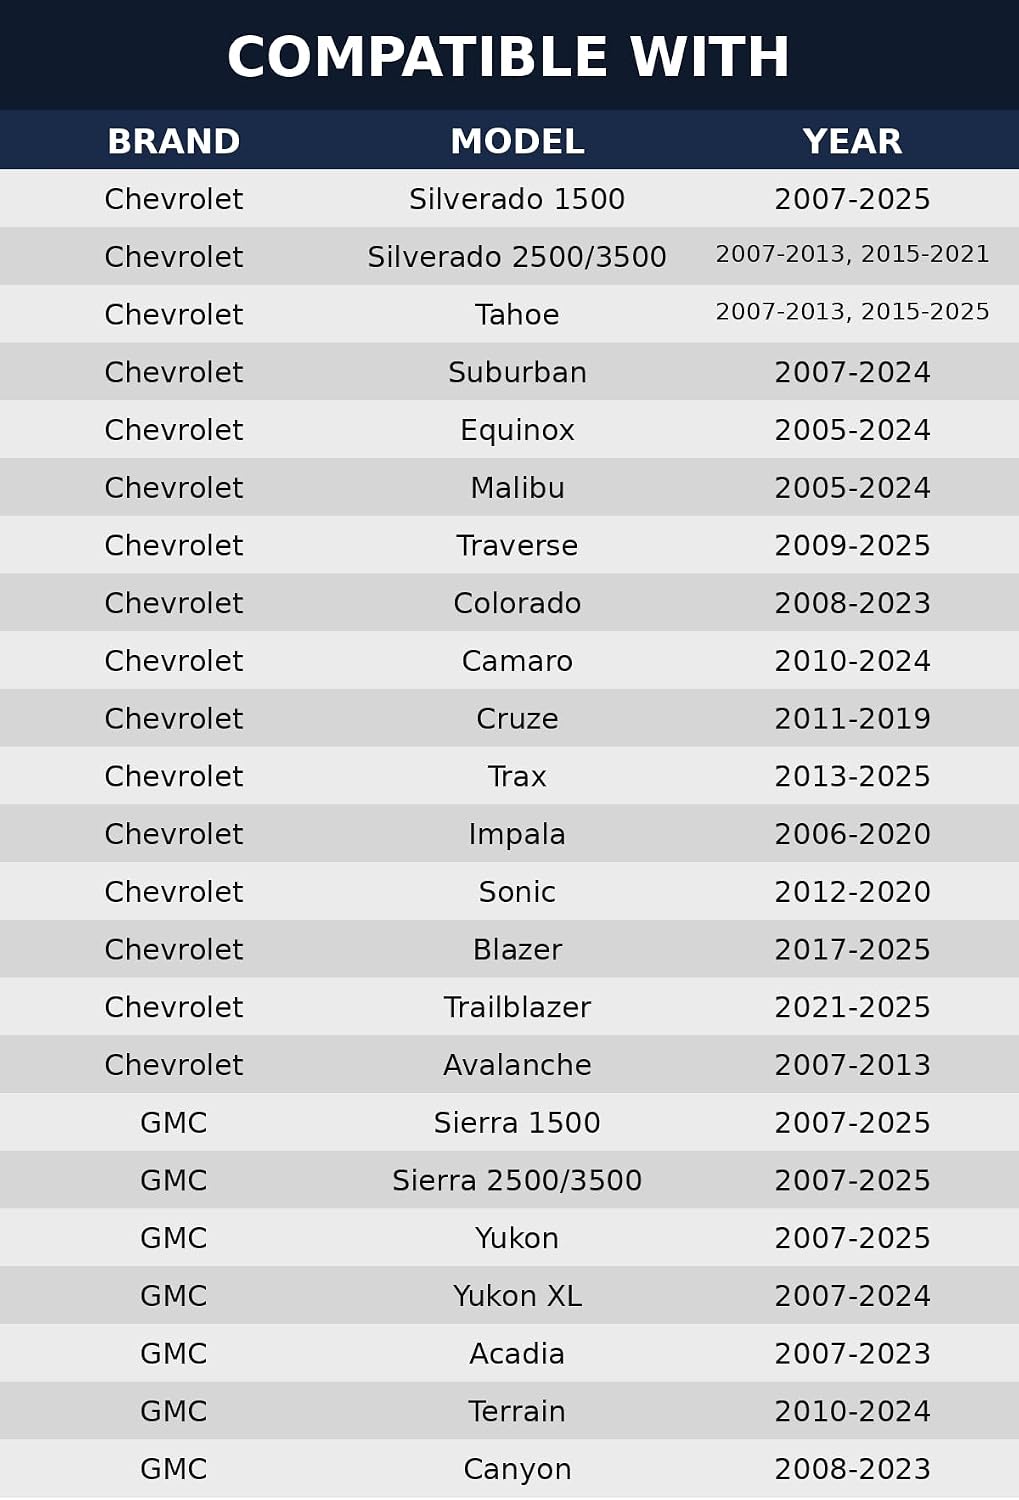Screen dimensions: 1019x1500
Task: Click the Suburban year range 2007-2024
Action: pyautogui.click(x=852, y=372)
